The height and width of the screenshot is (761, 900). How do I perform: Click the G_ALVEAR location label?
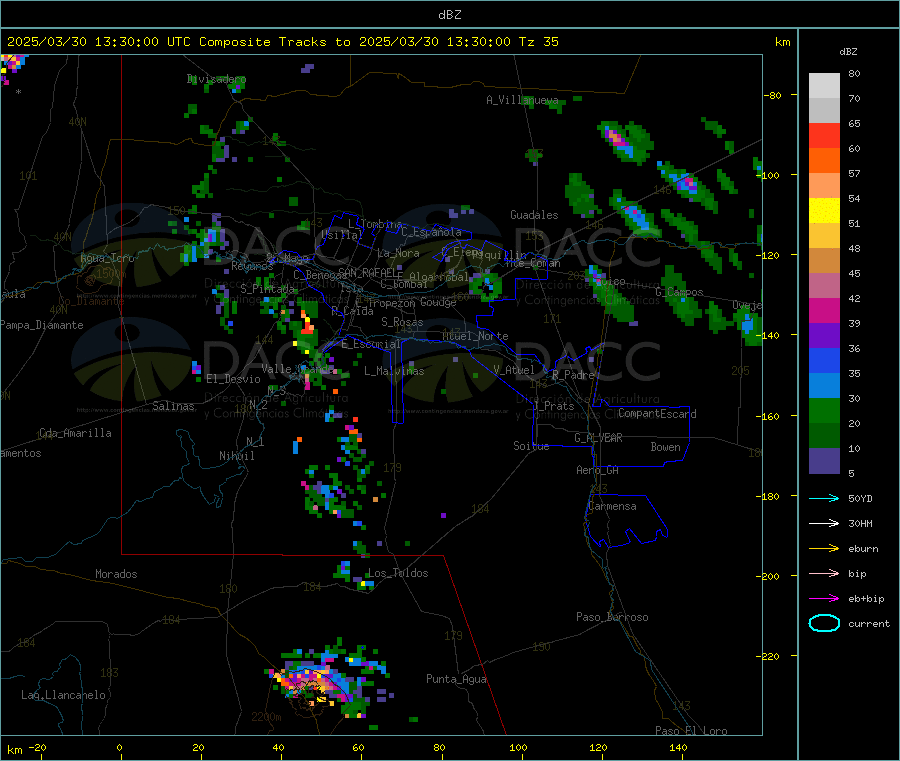tap(598, 438)
